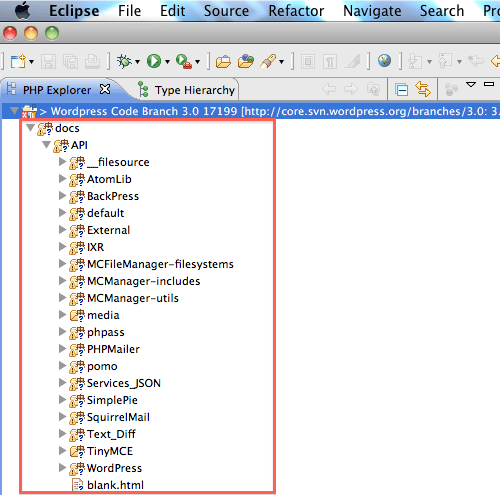
Task: Switch to the PHP Explorer tab
Action: pyautogui.click(x=57, y=90)
